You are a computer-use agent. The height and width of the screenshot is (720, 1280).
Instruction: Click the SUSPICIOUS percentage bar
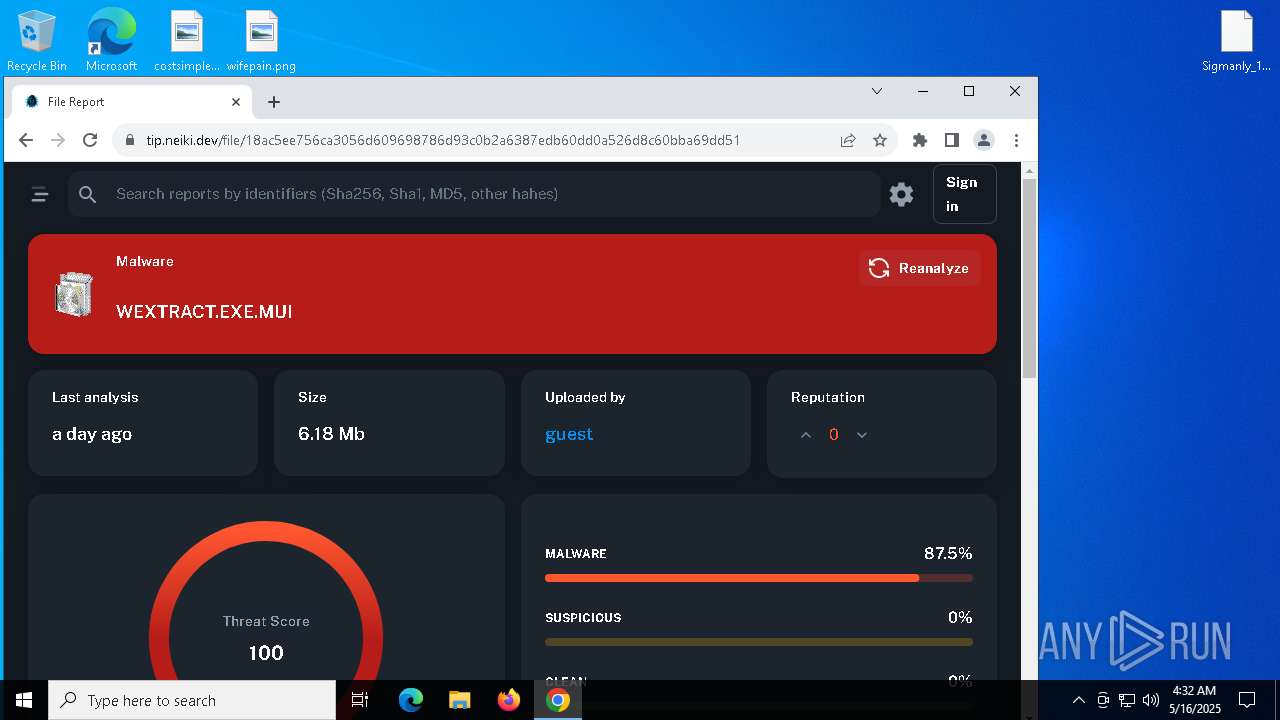click(x=758, y=642)
